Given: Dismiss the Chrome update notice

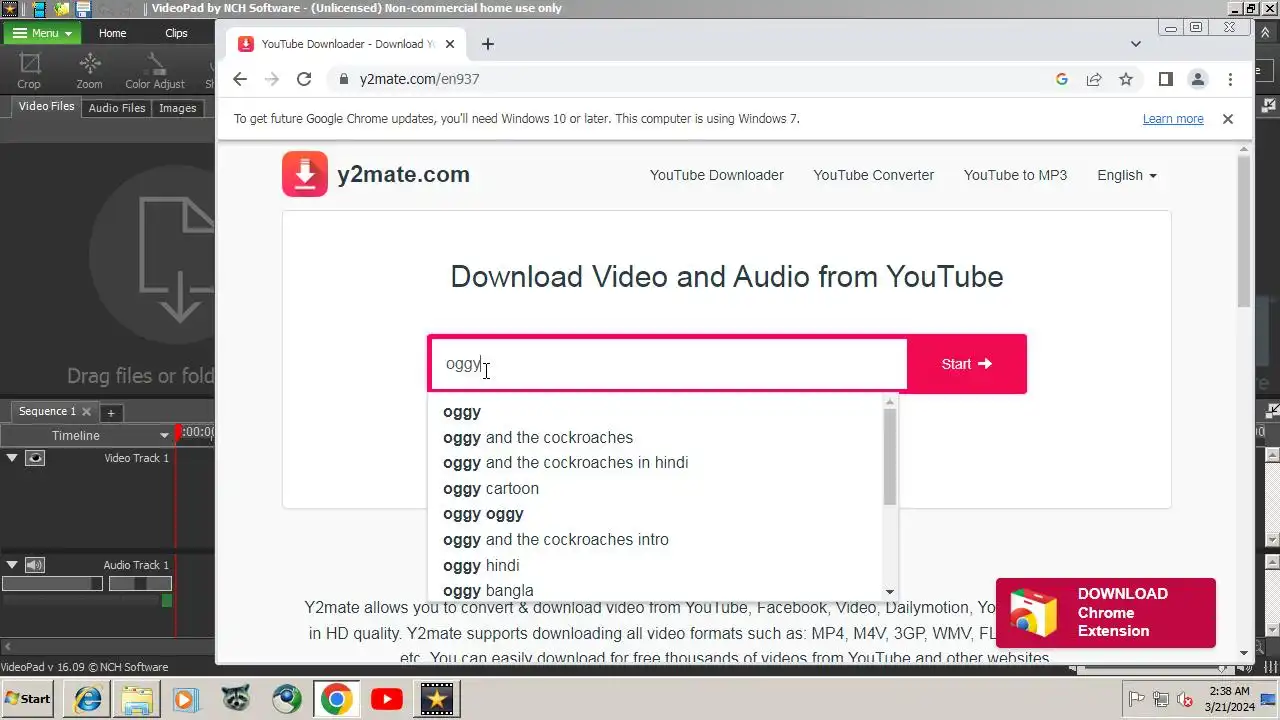Looking at the screenshot, I should click(1228, 118).
